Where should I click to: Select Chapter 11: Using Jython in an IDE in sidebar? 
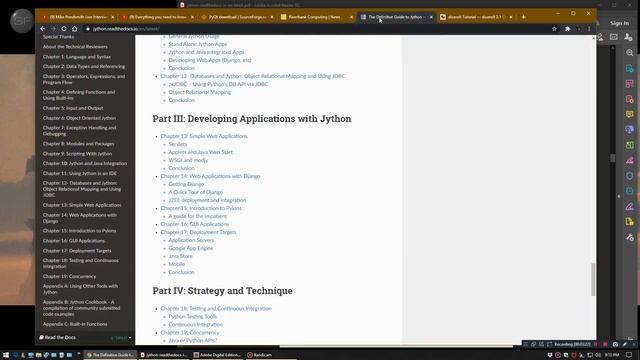pos(80,173)
